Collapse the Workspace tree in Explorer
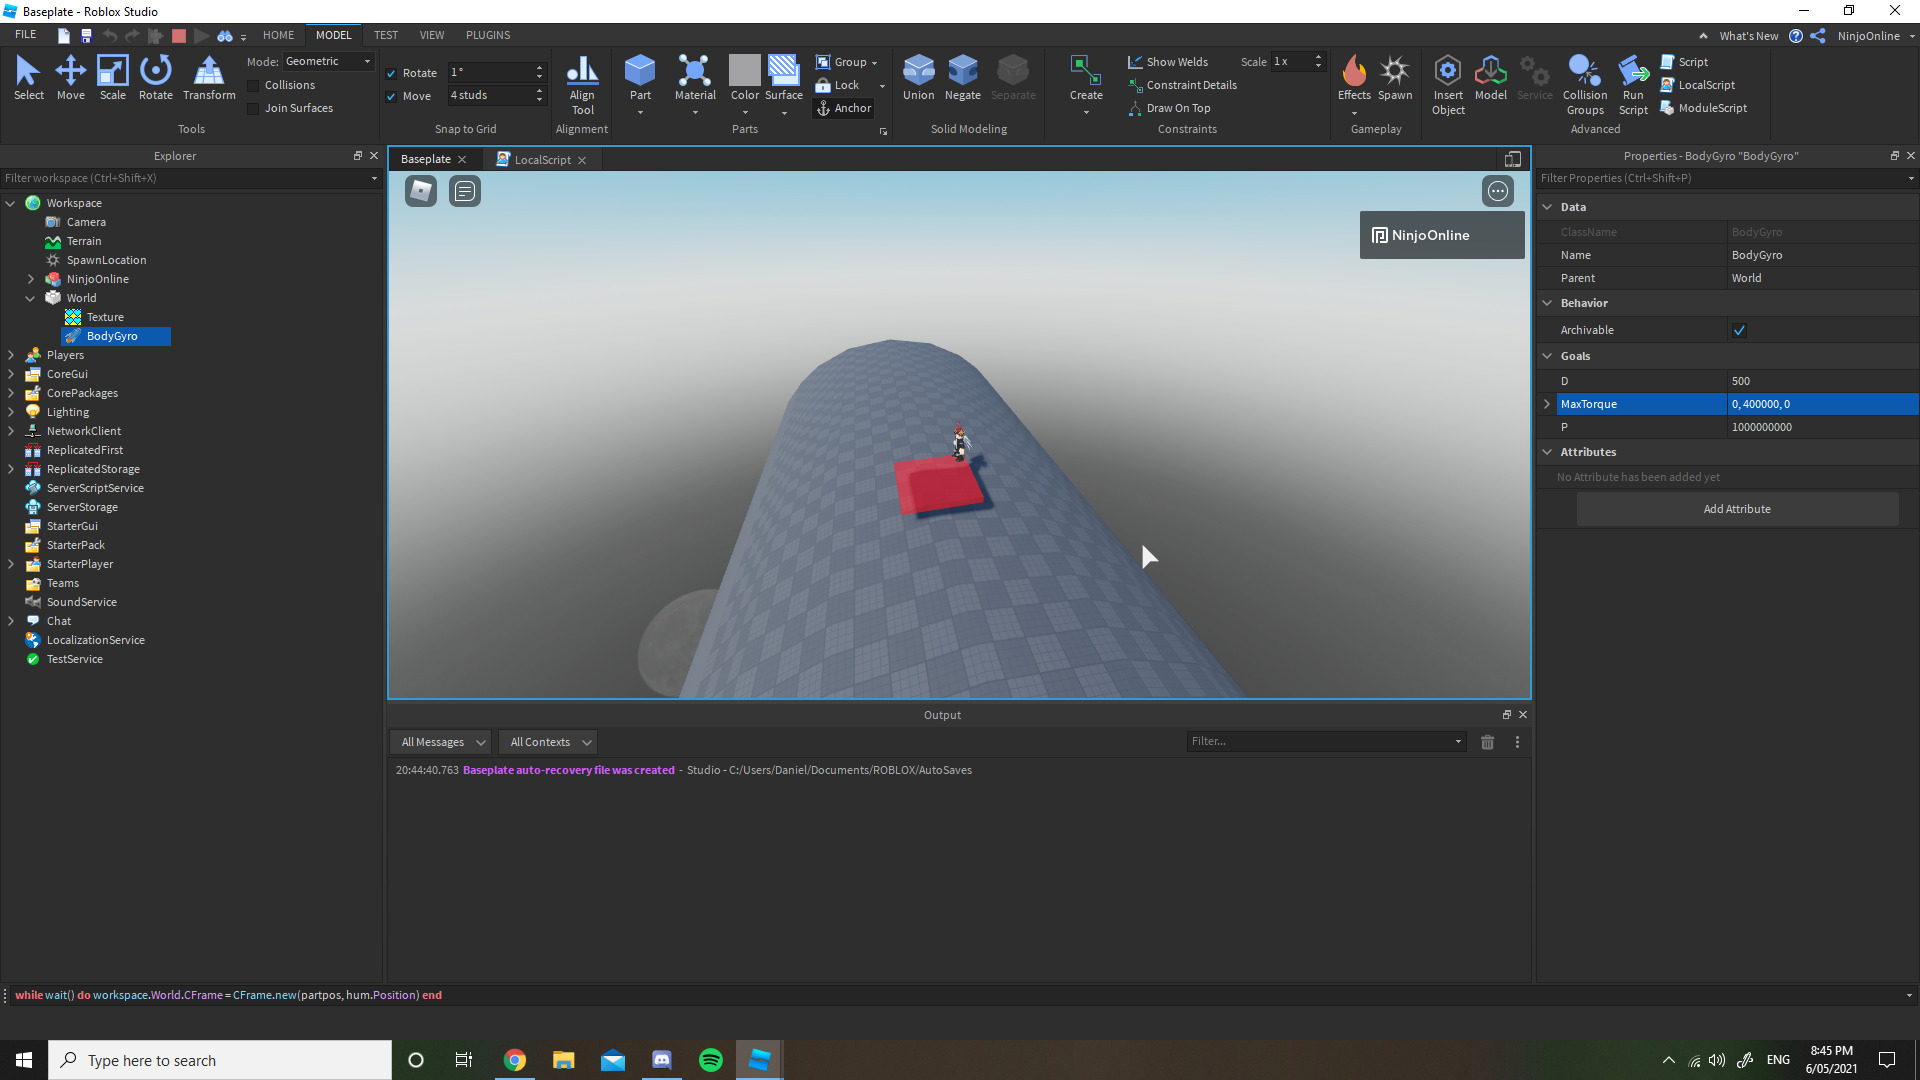Viewport: 1920px width, 1080px height. pyautogui.click(x=10, y=202)
